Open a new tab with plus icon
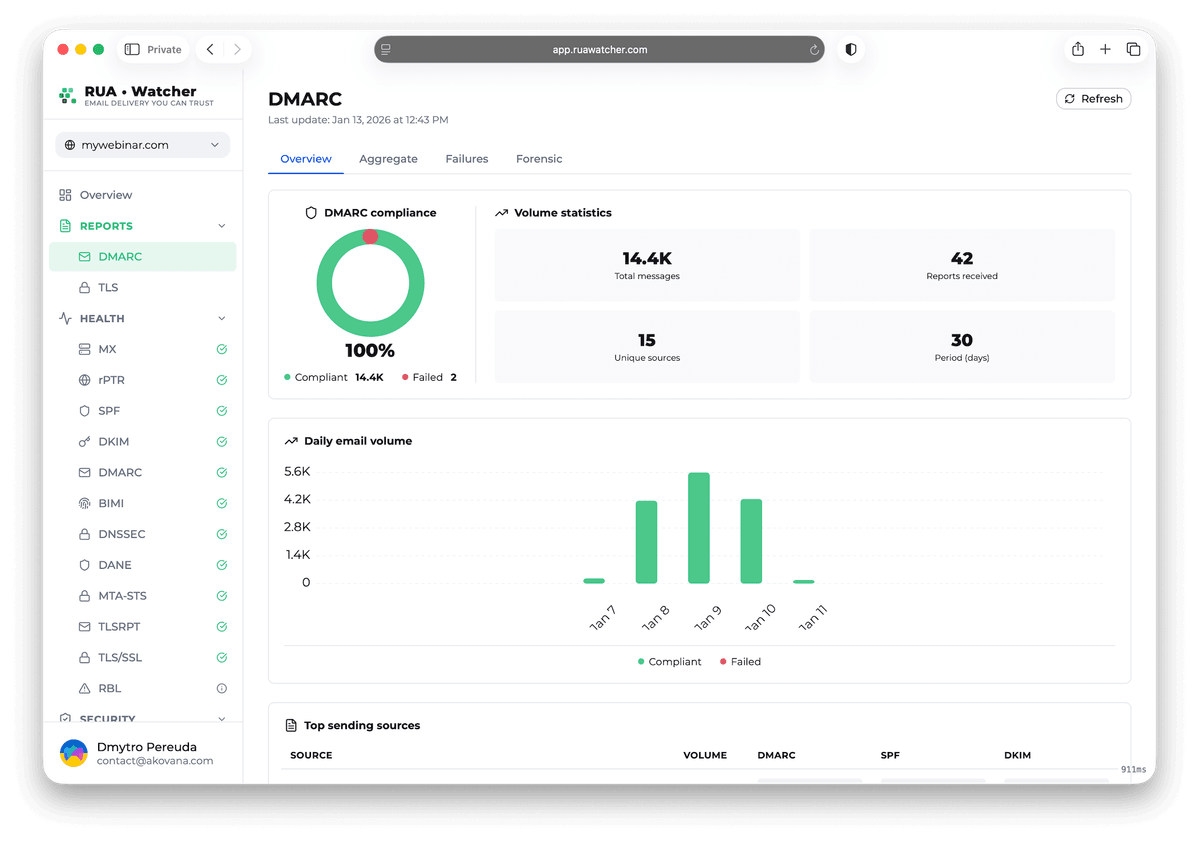Viewport: 1199px width, 841px height. tap(1105, 50)
